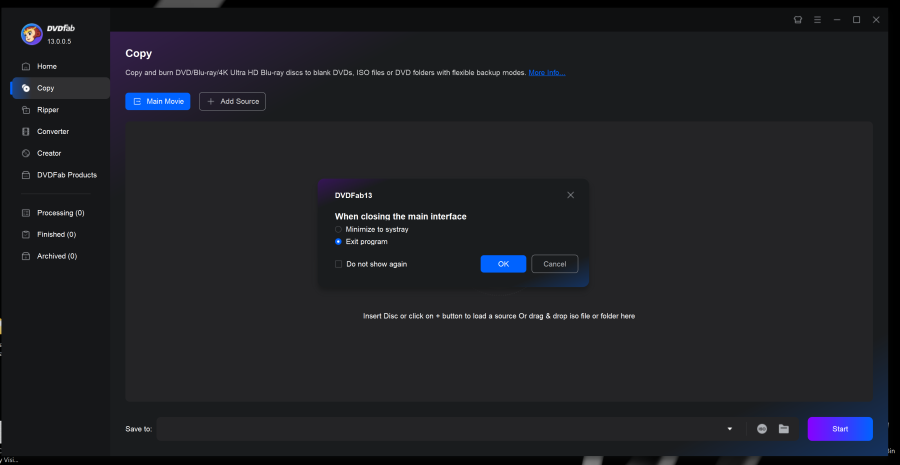Image resolution: width=900 pixels, height=465 pixels.
Task: Click the folder browse icon
Action: 783,429
